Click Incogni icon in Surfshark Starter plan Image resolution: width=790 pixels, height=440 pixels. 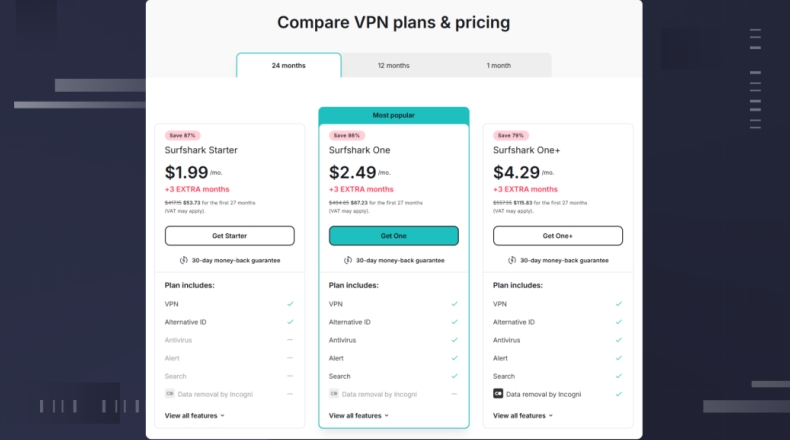click(170, 394)
